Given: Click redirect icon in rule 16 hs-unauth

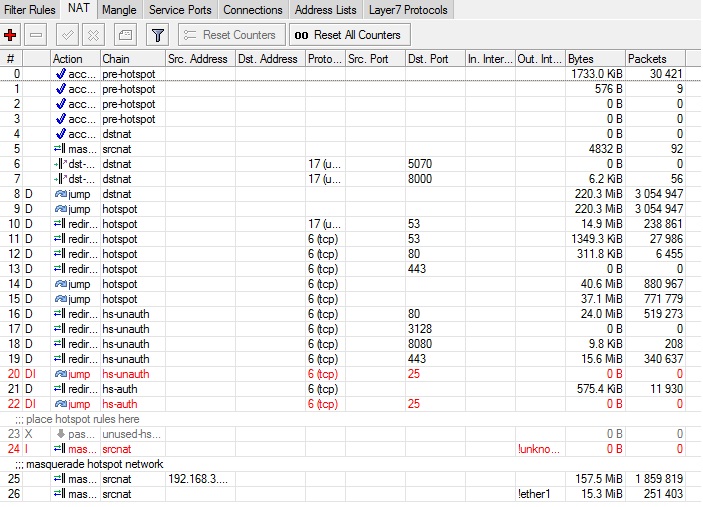Looking at the screenshot, I should tap(60, 314).
